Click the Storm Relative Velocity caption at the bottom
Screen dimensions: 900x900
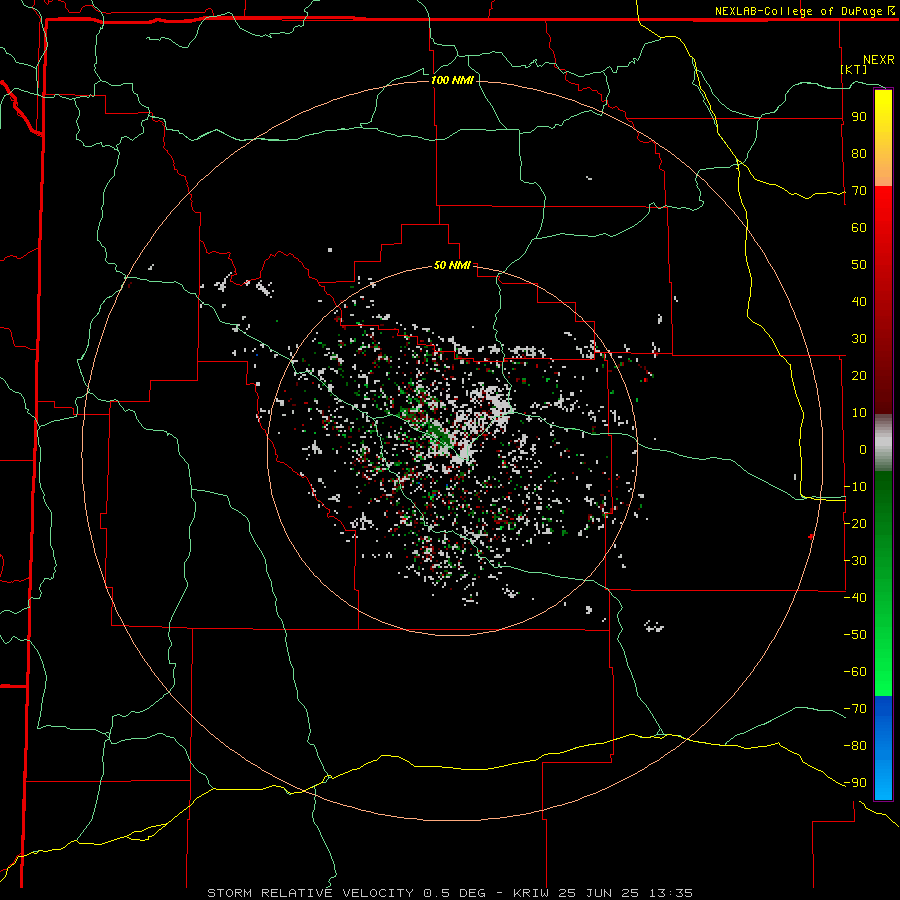450,893
